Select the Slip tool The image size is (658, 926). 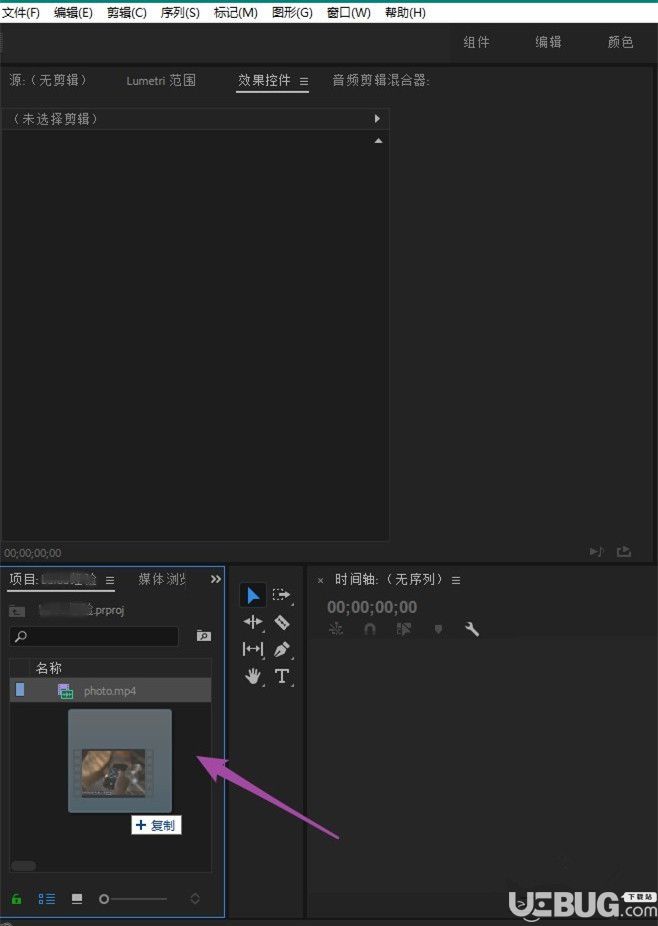click(x=253, y=649)
